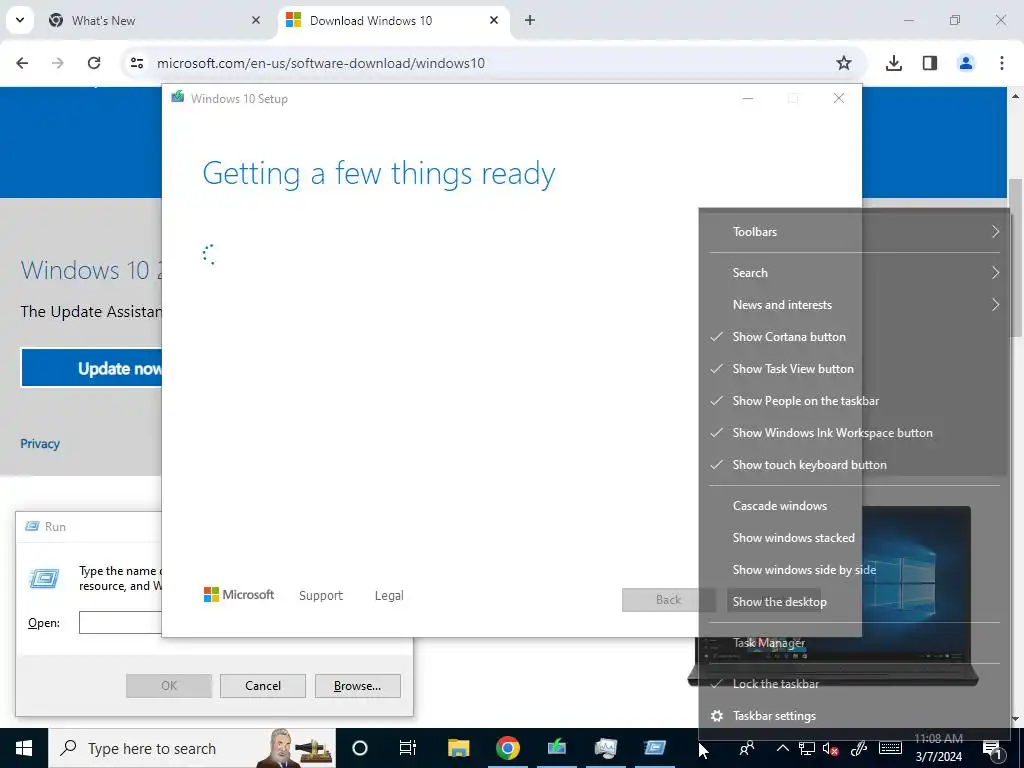Focus the Open field in Run dialog
1024x768 pixels.
pyautogui.click(x=120, y=622)
